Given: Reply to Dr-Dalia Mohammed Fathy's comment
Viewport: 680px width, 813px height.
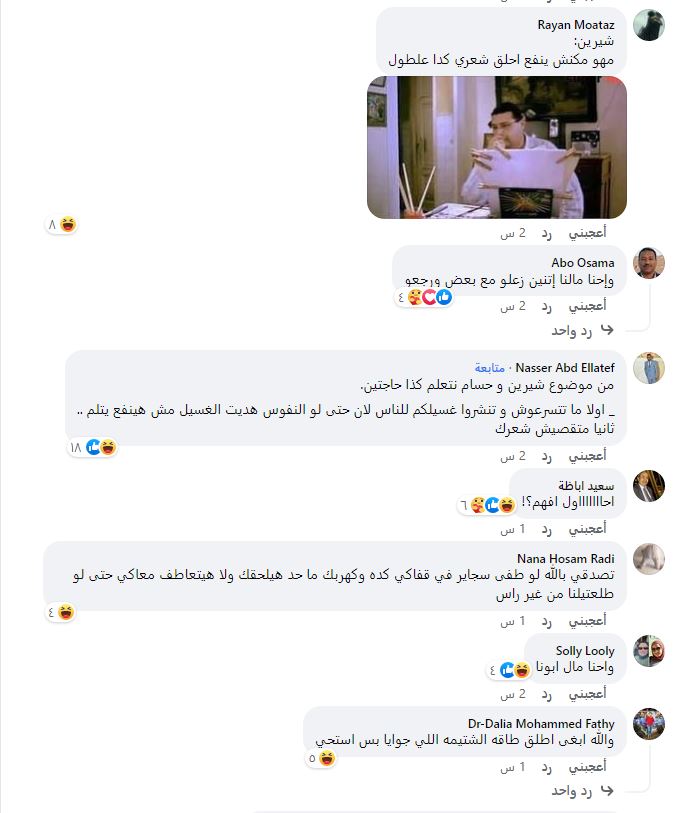Looking at the screenshot, I should coord(546,767).
